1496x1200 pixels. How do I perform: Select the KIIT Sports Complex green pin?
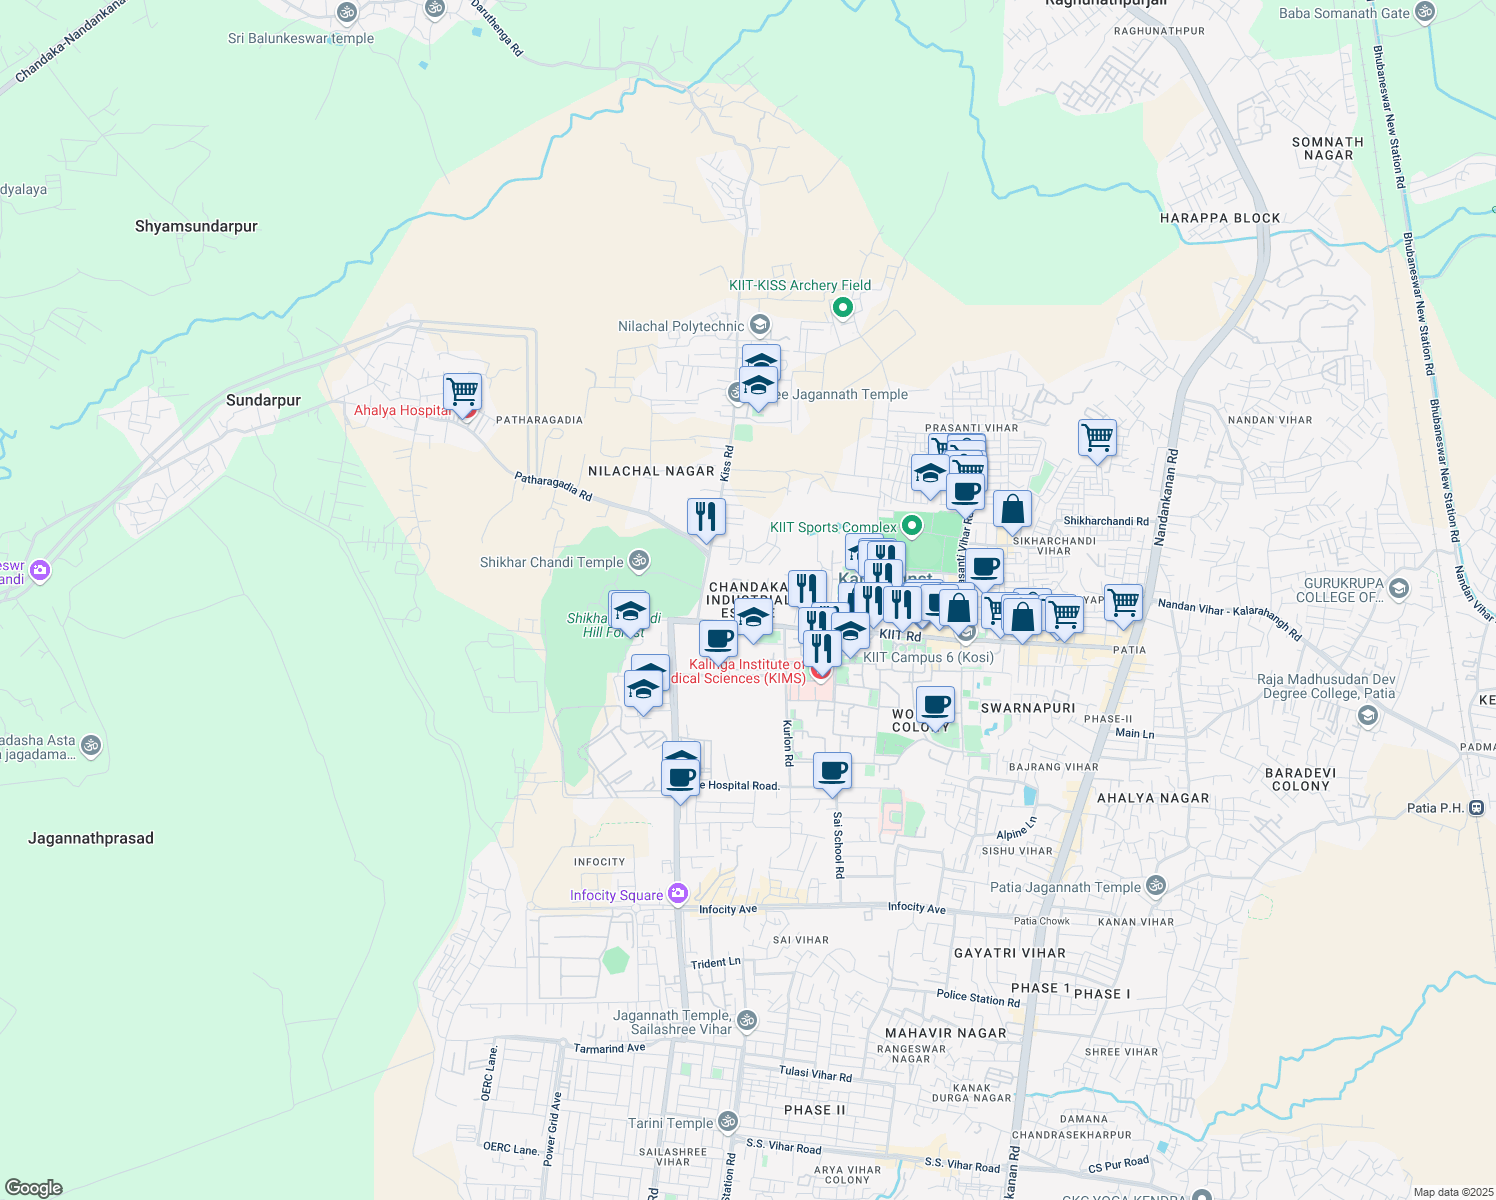(912, 525)
